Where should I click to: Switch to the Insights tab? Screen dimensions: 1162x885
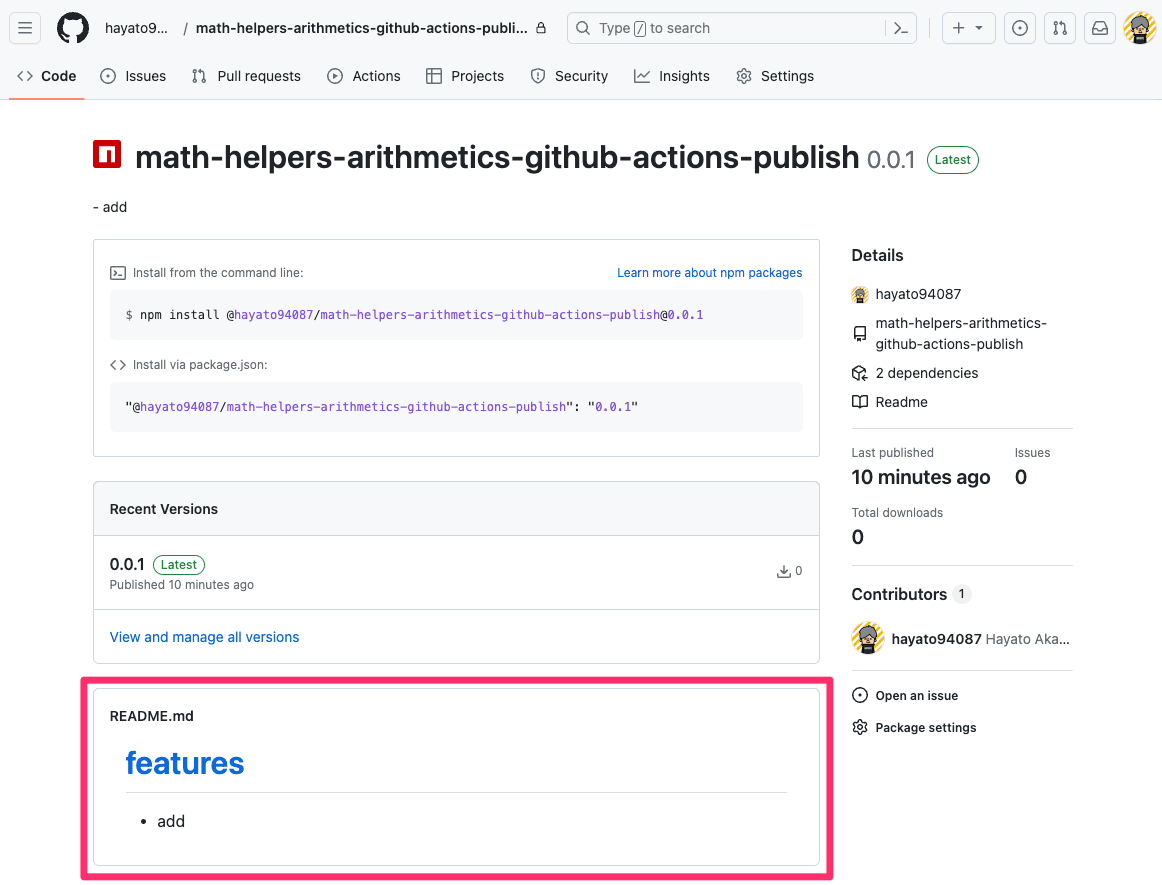pyautogui.click(x=671, y=76)
